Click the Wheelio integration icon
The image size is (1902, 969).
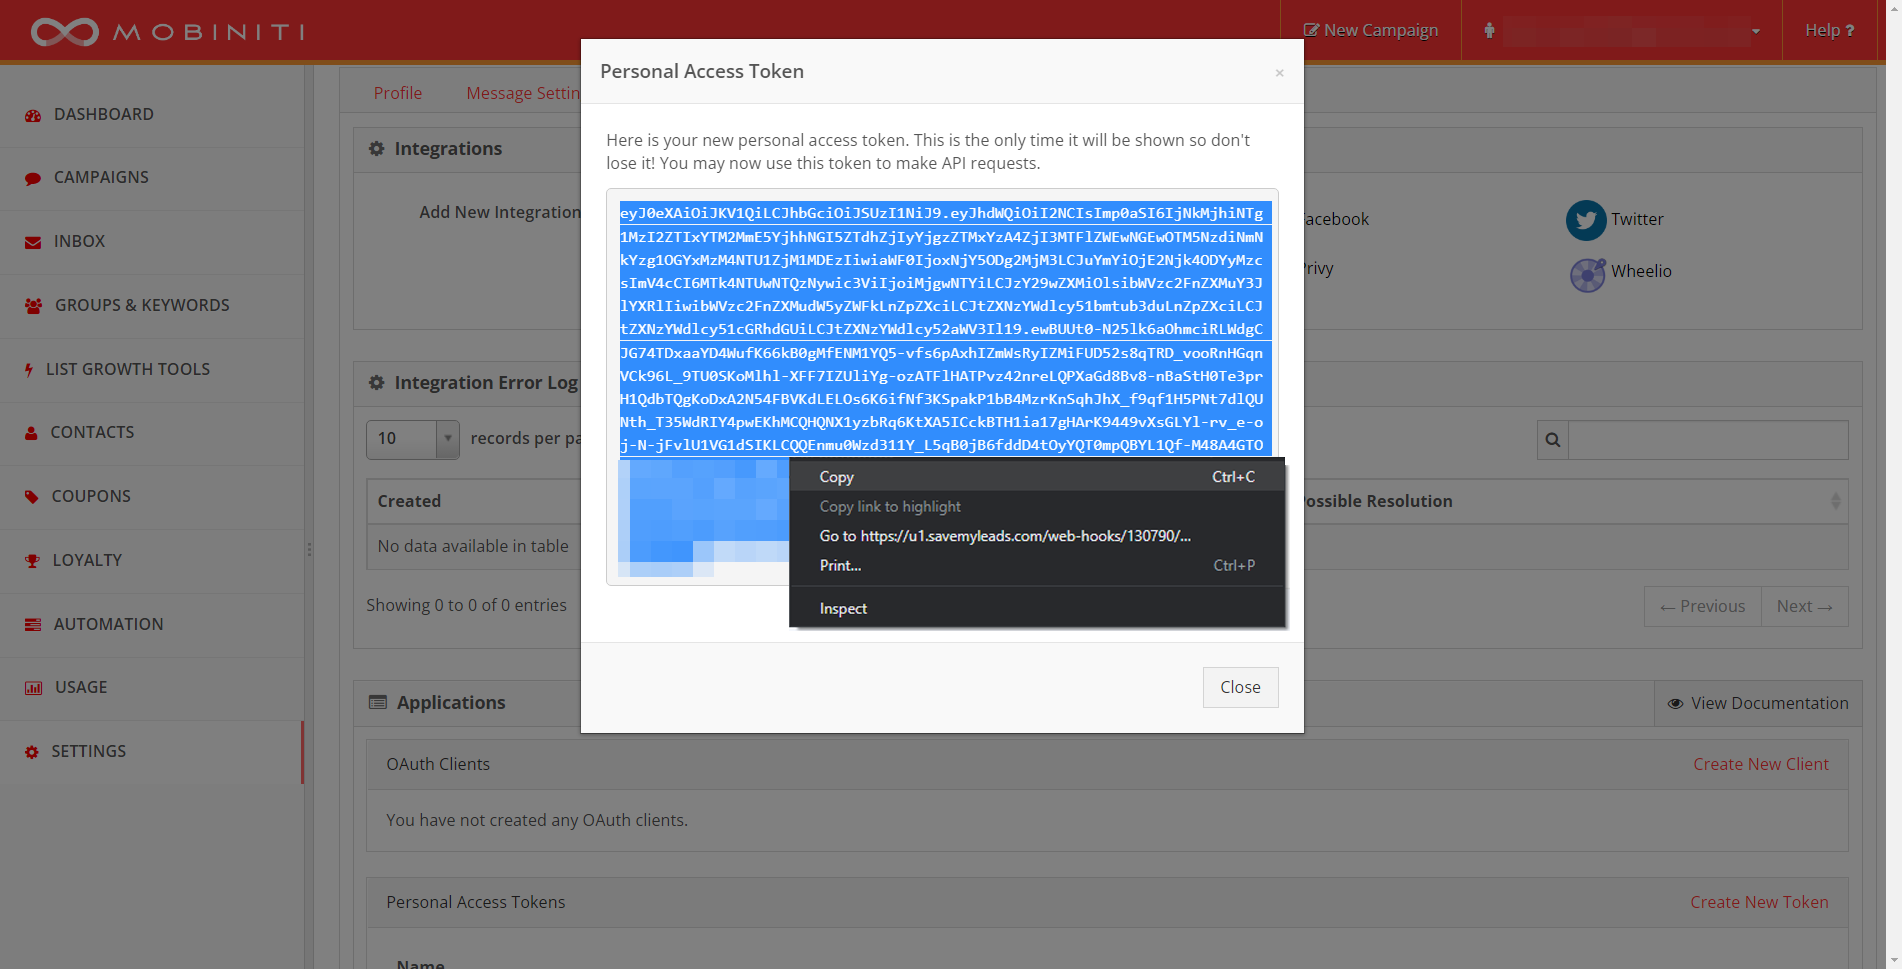[1587, 274]
